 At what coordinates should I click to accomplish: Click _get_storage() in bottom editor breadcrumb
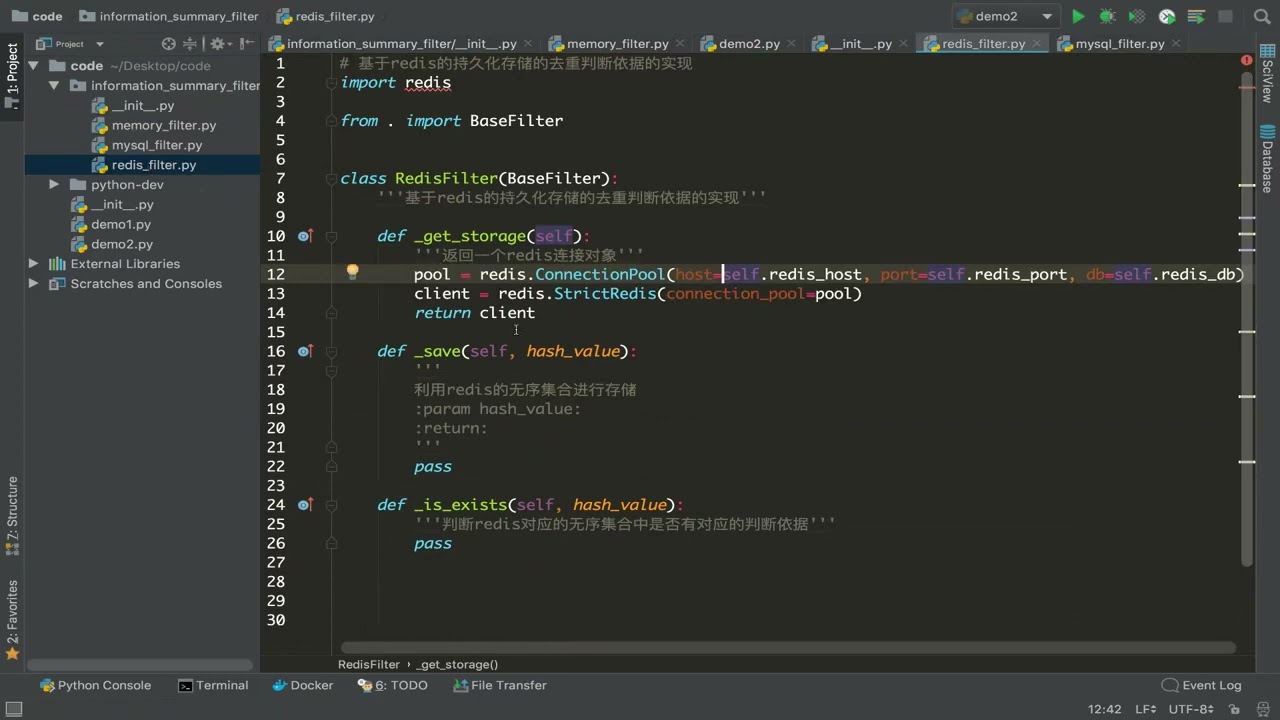tap(458, 664)
